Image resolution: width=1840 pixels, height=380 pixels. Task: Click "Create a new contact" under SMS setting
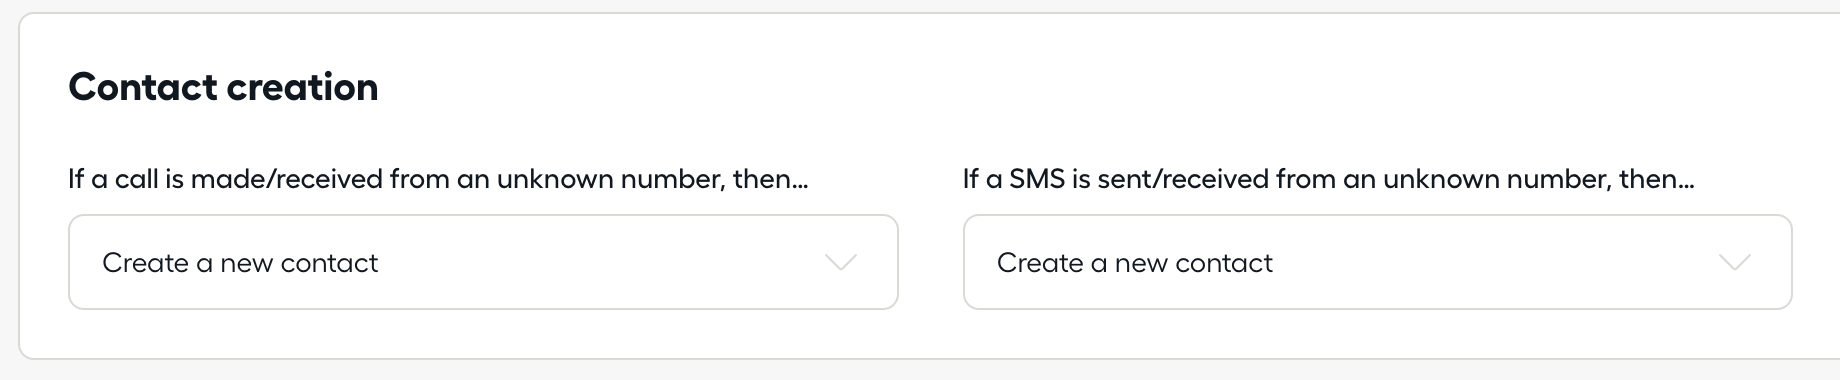1135,263
